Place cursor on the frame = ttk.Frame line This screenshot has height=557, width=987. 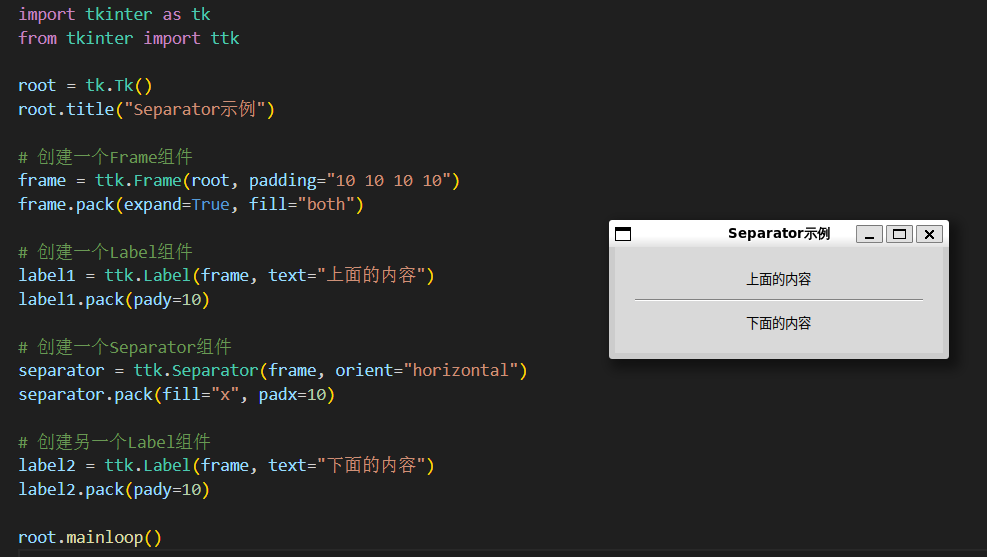(x=238, y=180)
